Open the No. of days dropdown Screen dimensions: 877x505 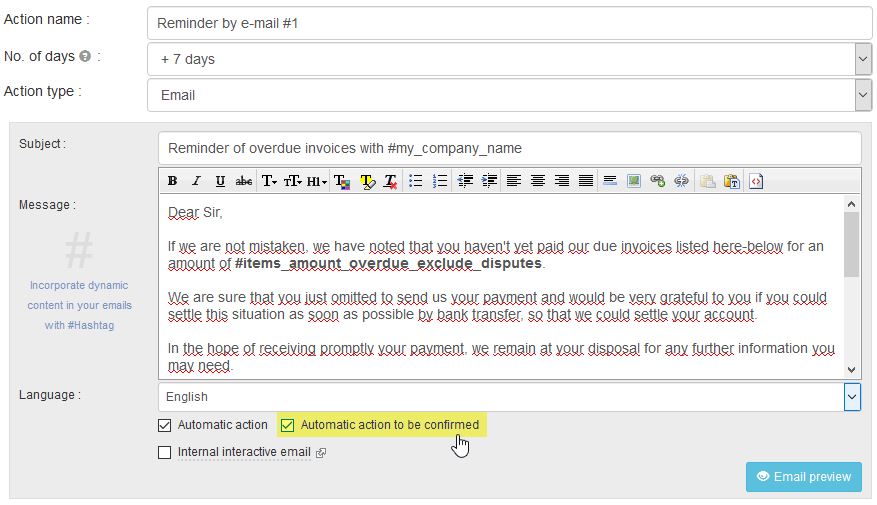(863, 59)
